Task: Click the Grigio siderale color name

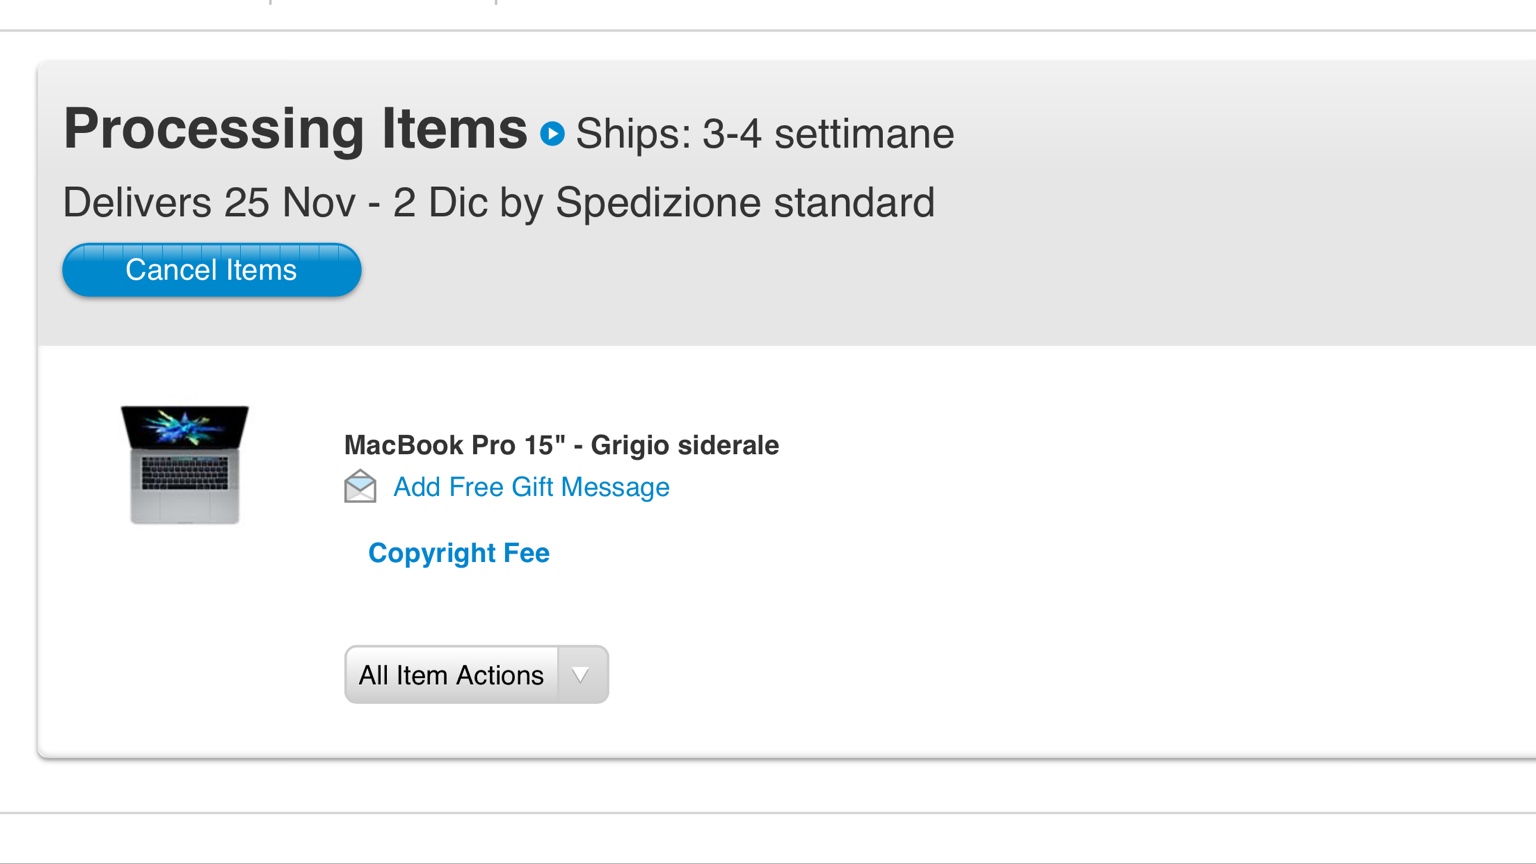Action: coord(685,445)
